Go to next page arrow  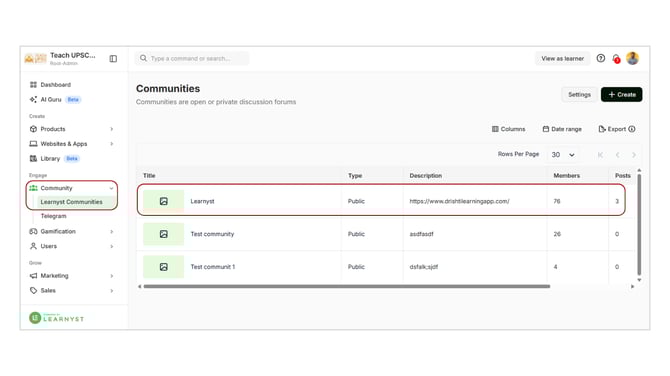pos(634,155)
